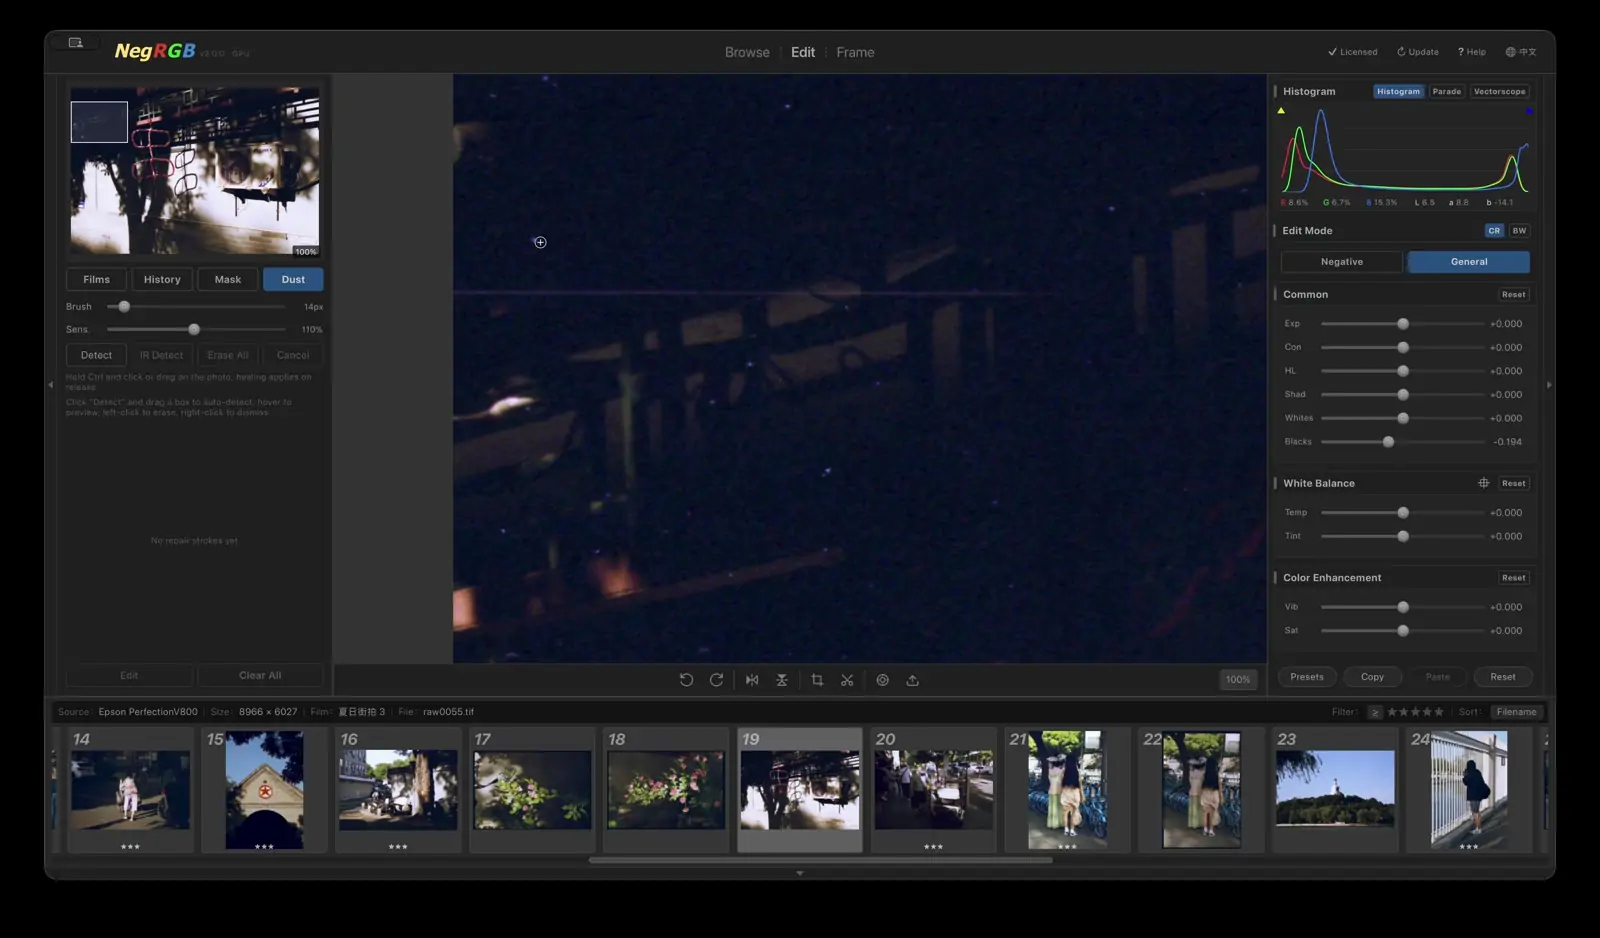Rotate the image clockwise
The height and width of the screenshot is (938, 1600).
coord(716,680)
